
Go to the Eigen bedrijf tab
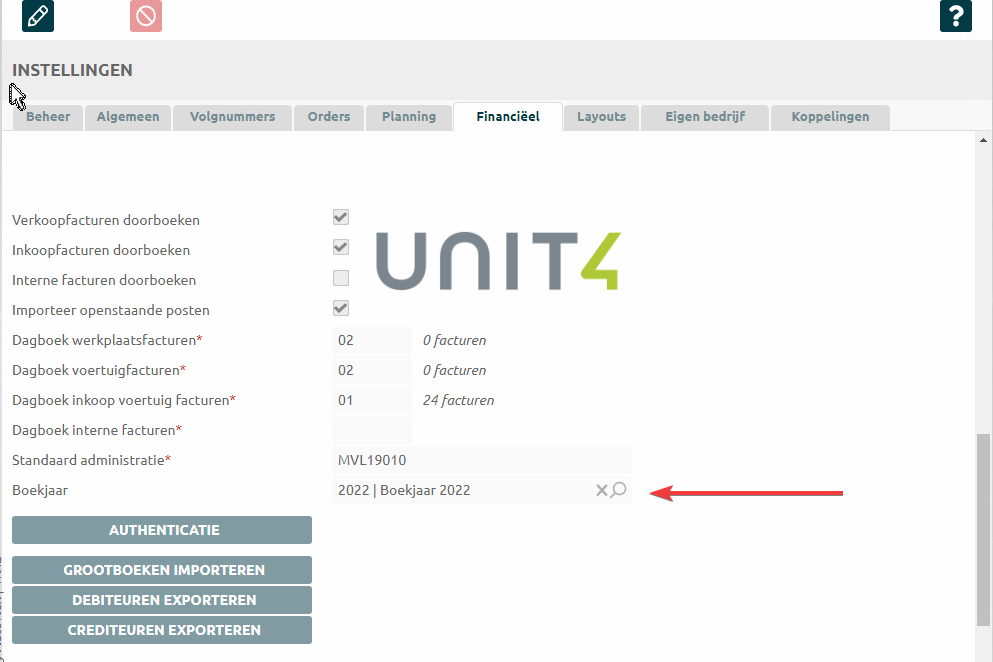pos(705,117)
